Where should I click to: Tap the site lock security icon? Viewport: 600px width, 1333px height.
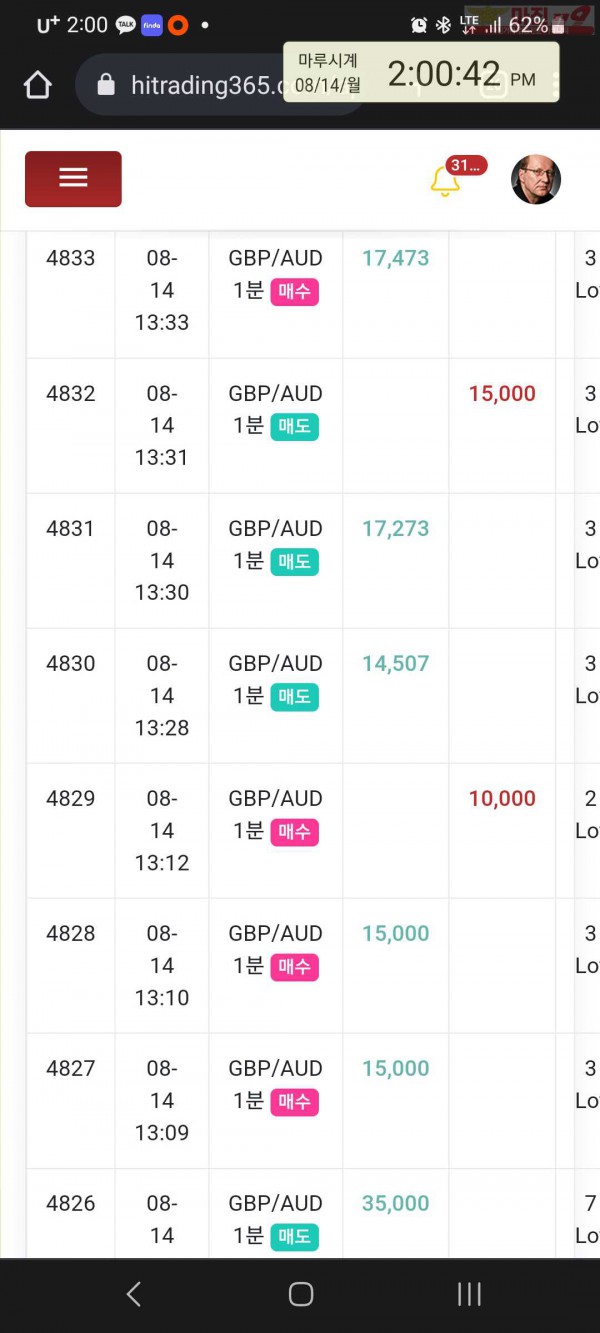click(x=106, y=86)
